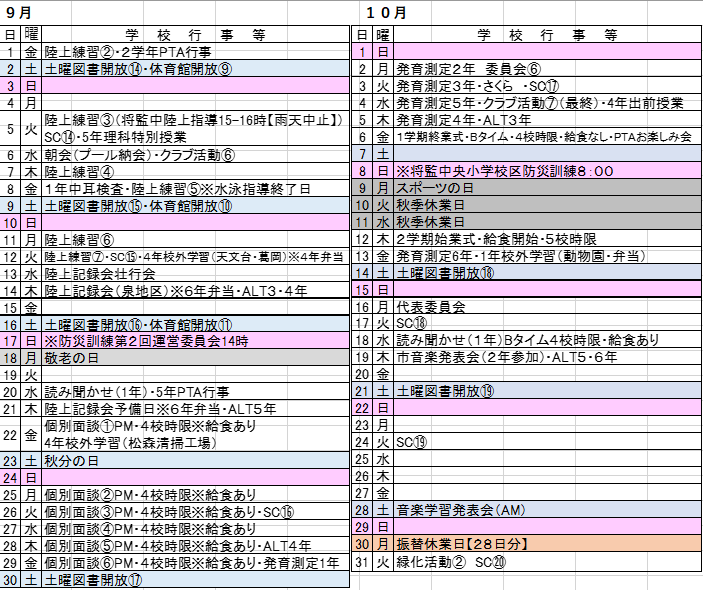Select October '学校行事等' column header

coord(547,35)
